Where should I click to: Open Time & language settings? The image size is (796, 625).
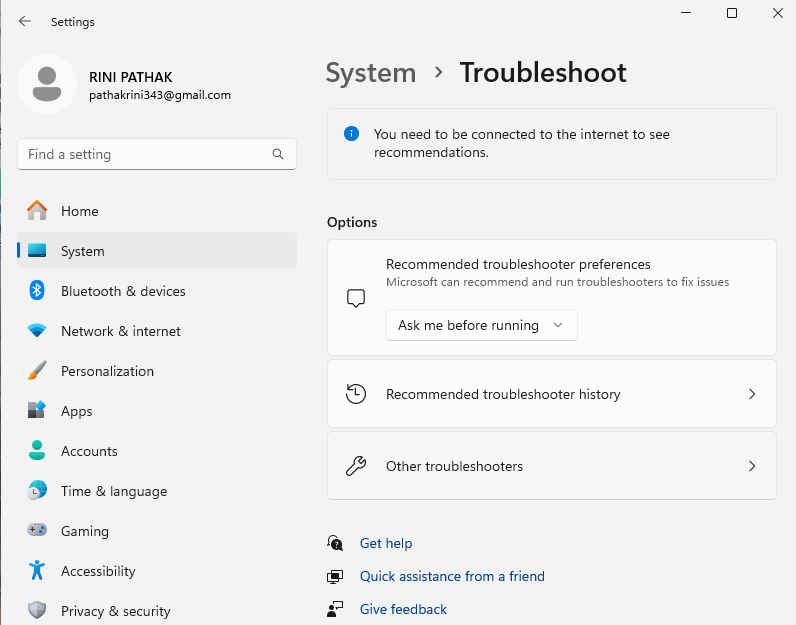click(113, 491)
